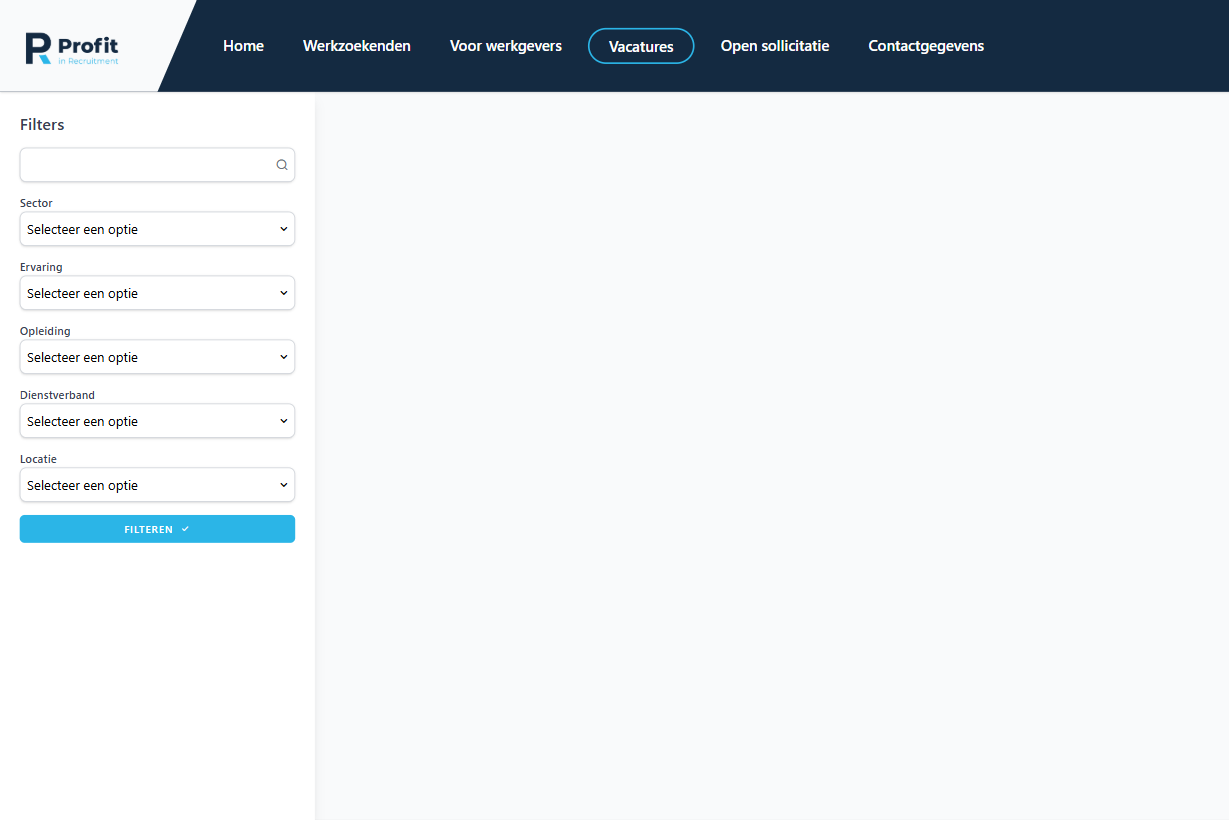Click the chevron arrow of the Ervaring select
The height and width of the screenshot is (820, 1229).
284,293
